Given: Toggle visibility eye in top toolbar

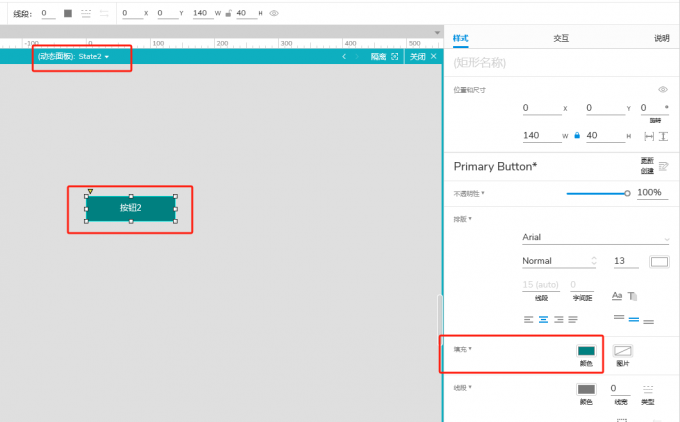Looking at the screenshot, I should (x=274, y=13).
